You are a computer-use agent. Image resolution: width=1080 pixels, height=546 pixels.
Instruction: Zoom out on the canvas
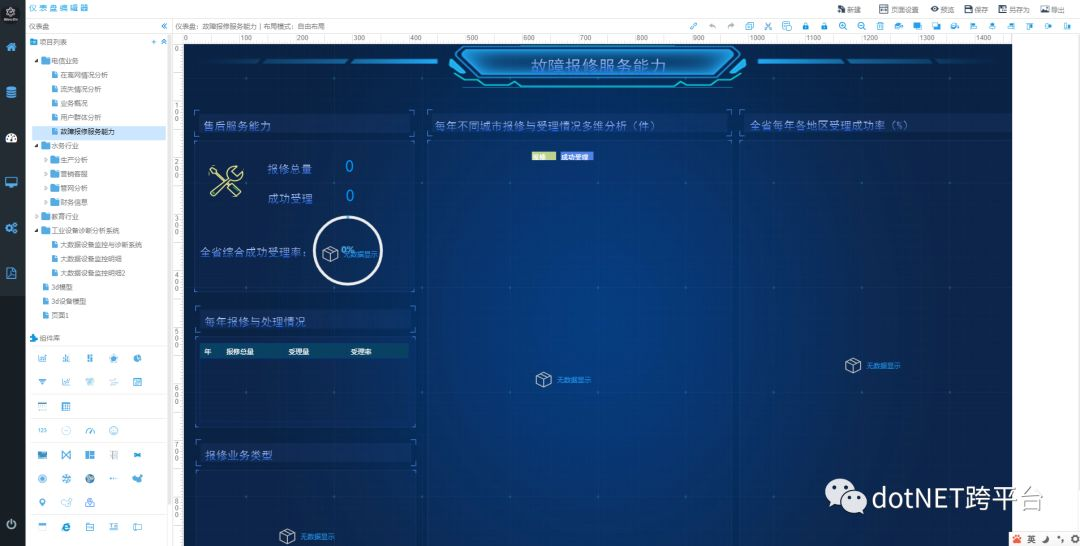point(861,26)
